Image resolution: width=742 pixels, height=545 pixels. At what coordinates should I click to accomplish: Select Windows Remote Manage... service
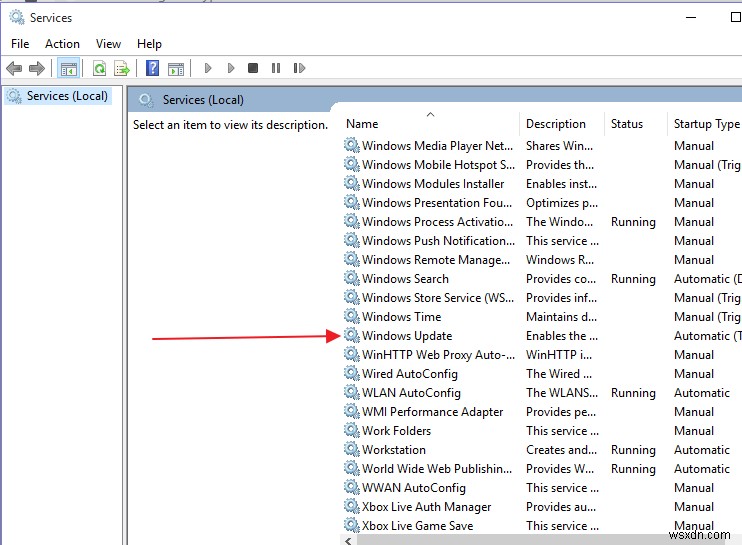coord(436,260)
